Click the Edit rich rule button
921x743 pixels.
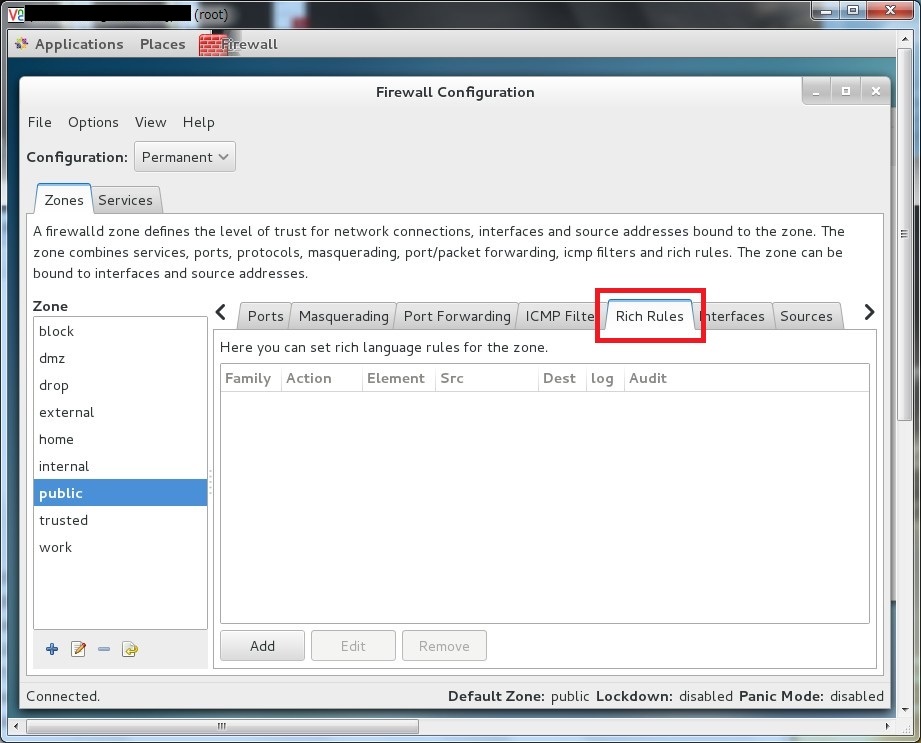353,646
